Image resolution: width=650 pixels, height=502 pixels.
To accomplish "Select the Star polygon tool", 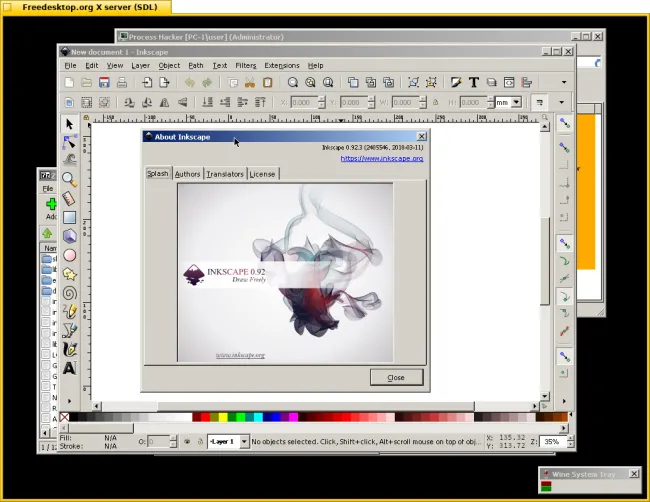I will pyautogui.click(x=69, y=274).
